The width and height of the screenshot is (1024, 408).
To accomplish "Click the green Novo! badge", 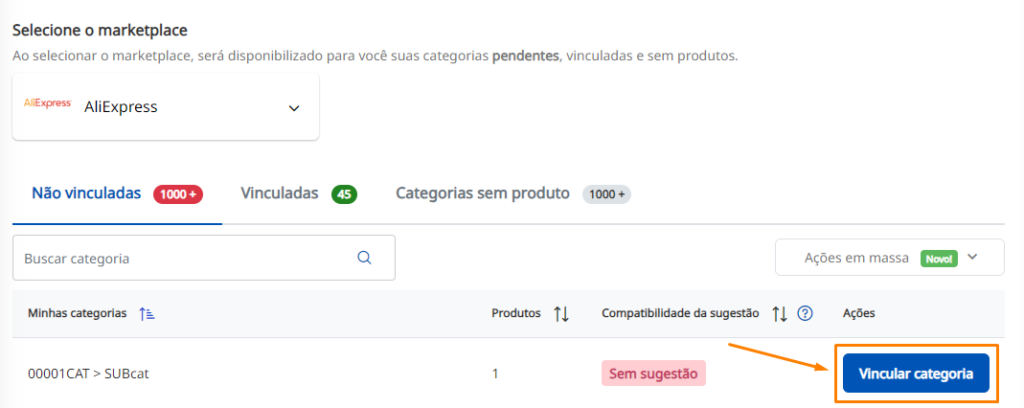I will pos(939,259).
